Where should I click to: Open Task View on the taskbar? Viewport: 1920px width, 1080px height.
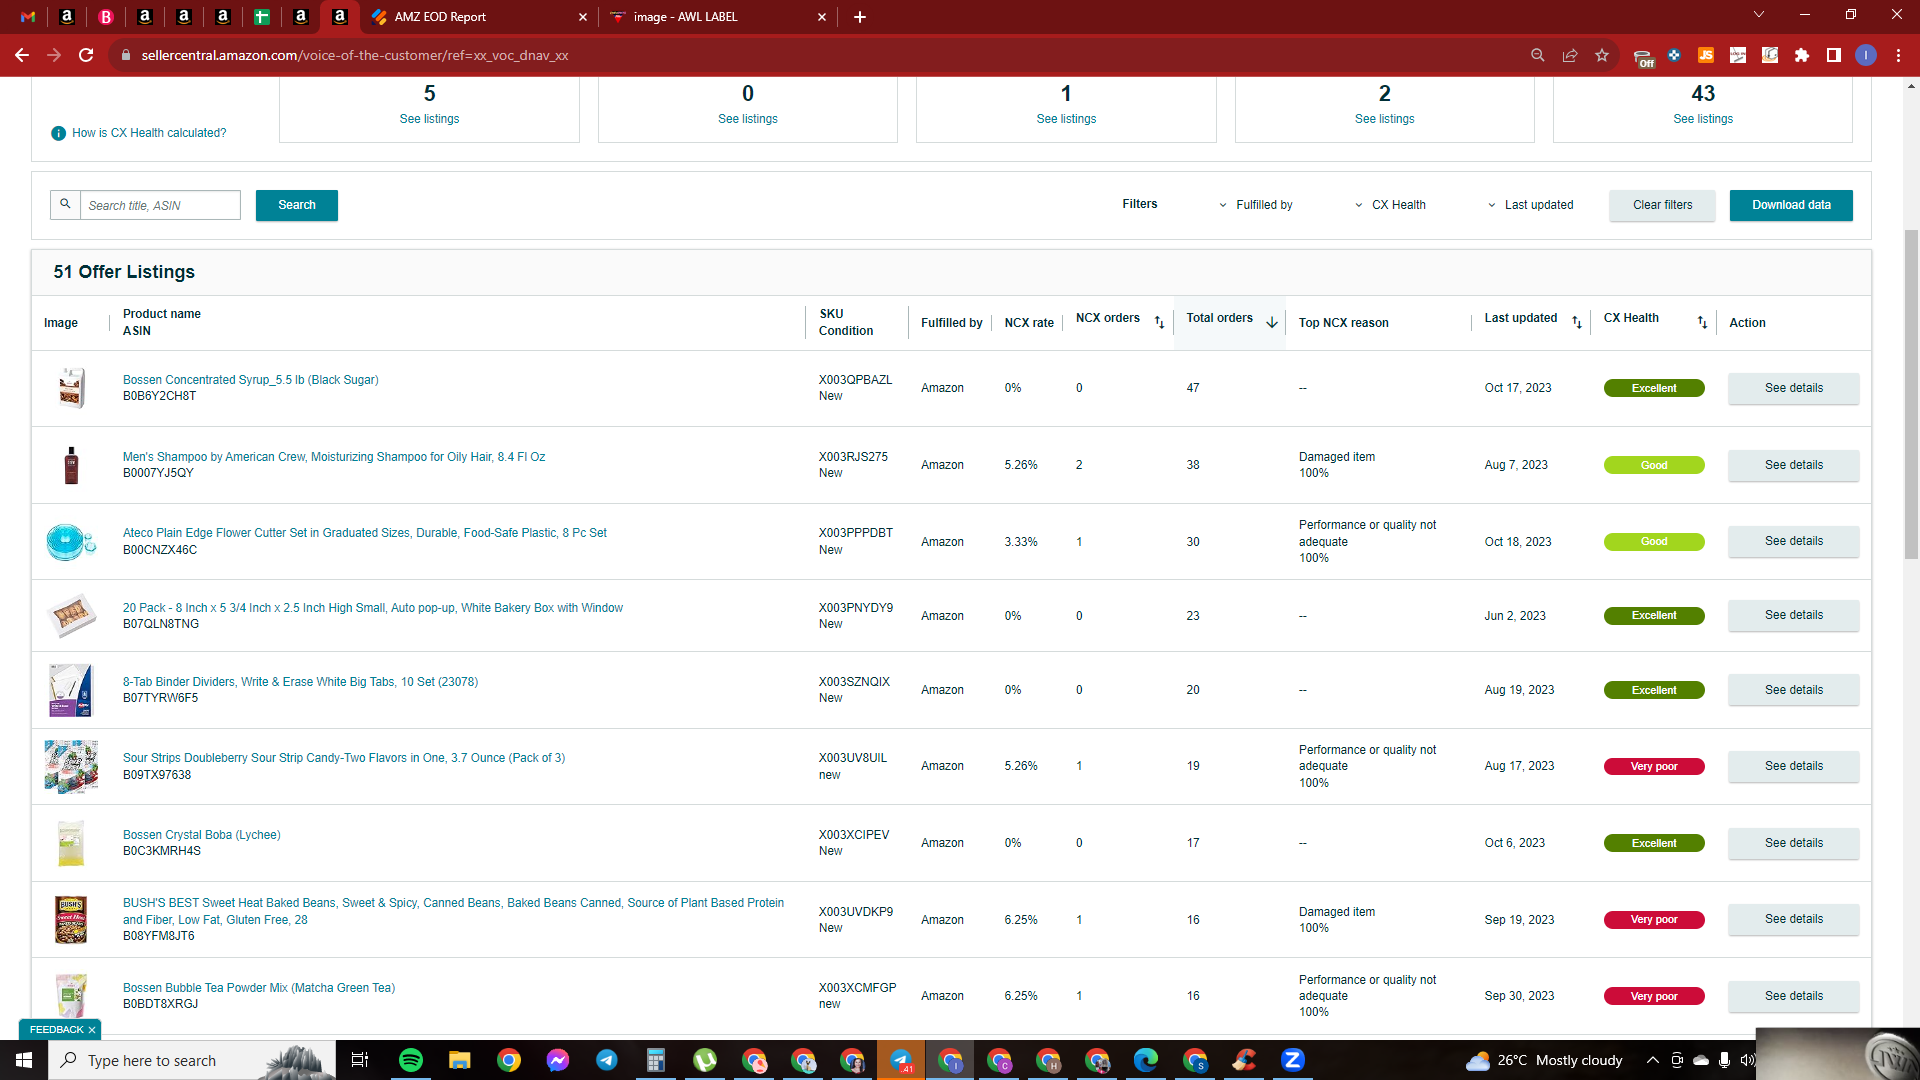point(360,1060)
